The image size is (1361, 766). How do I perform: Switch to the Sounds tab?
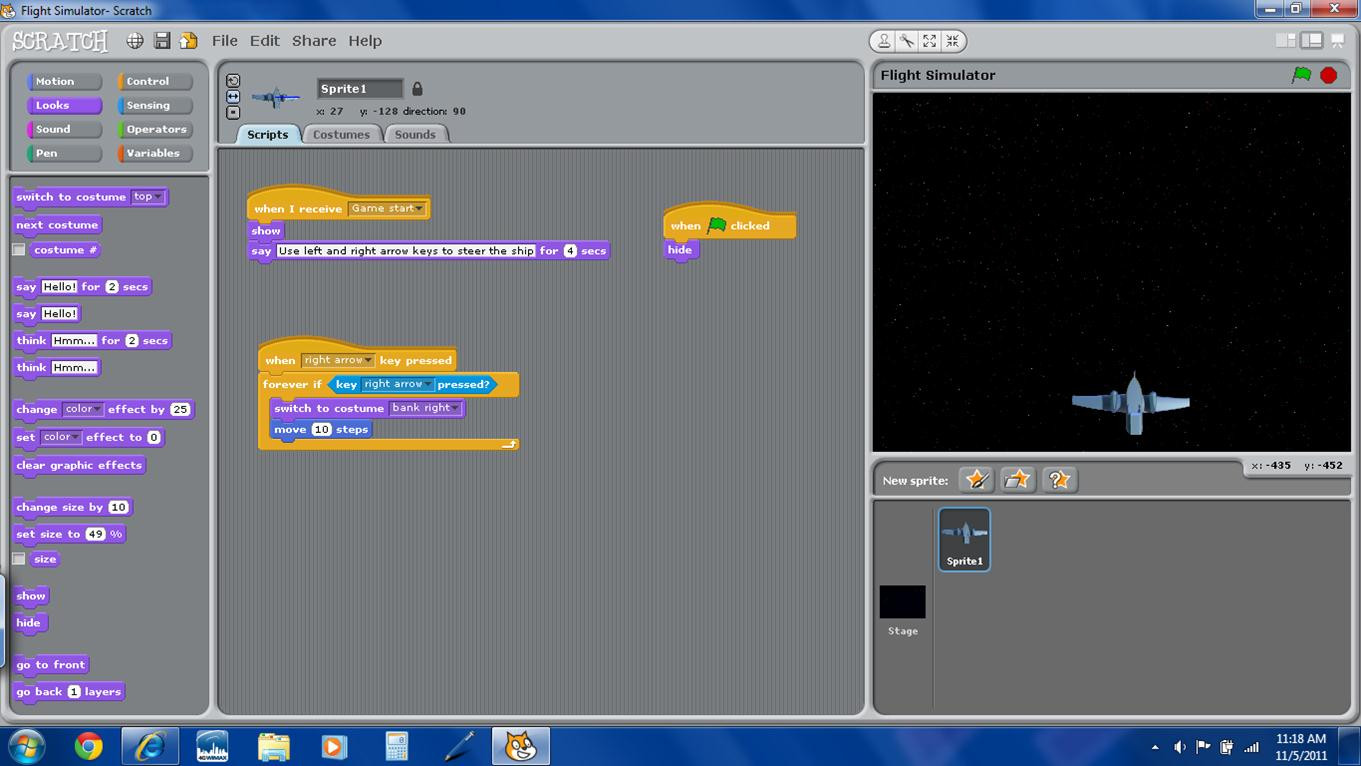415,134
